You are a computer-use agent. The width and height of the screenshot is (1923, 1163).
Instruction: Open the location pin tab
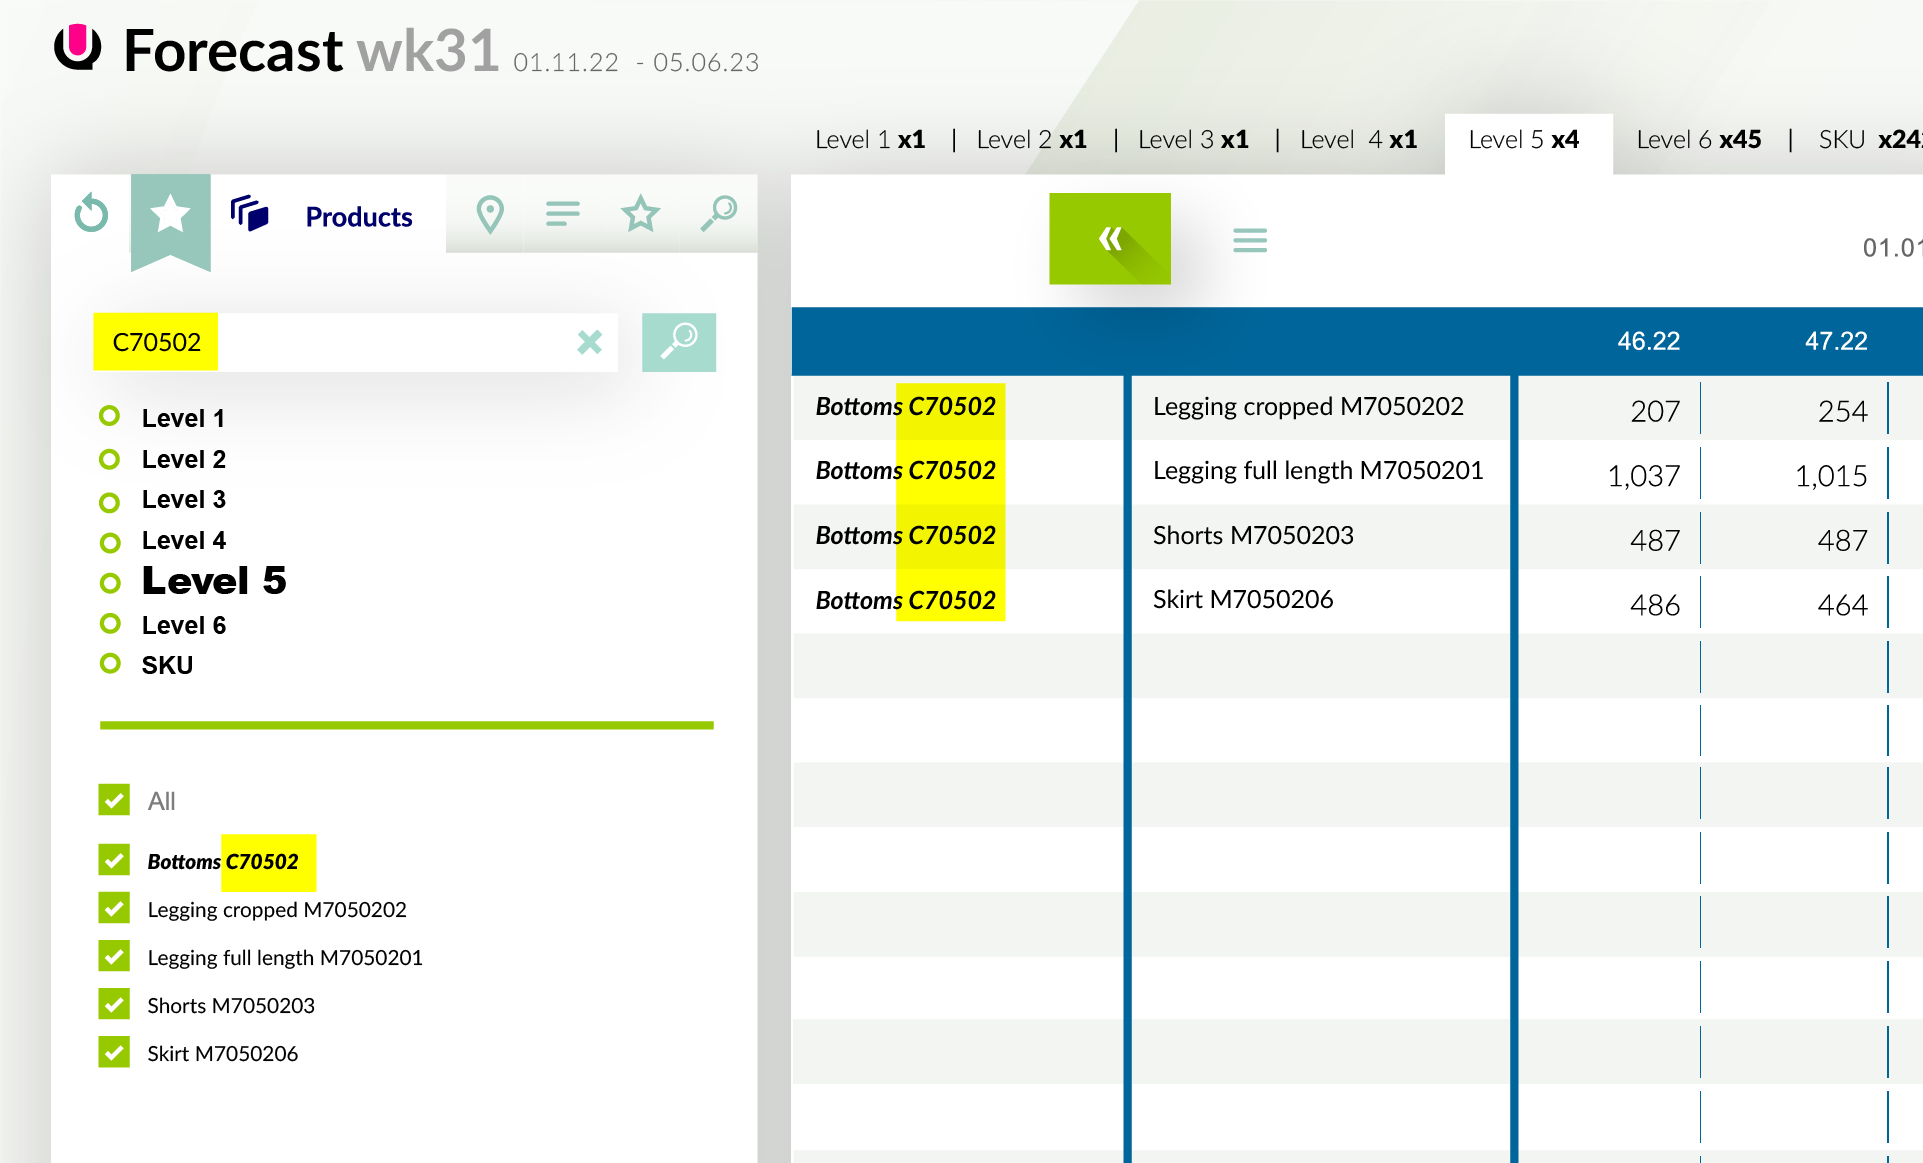[489, 214]
